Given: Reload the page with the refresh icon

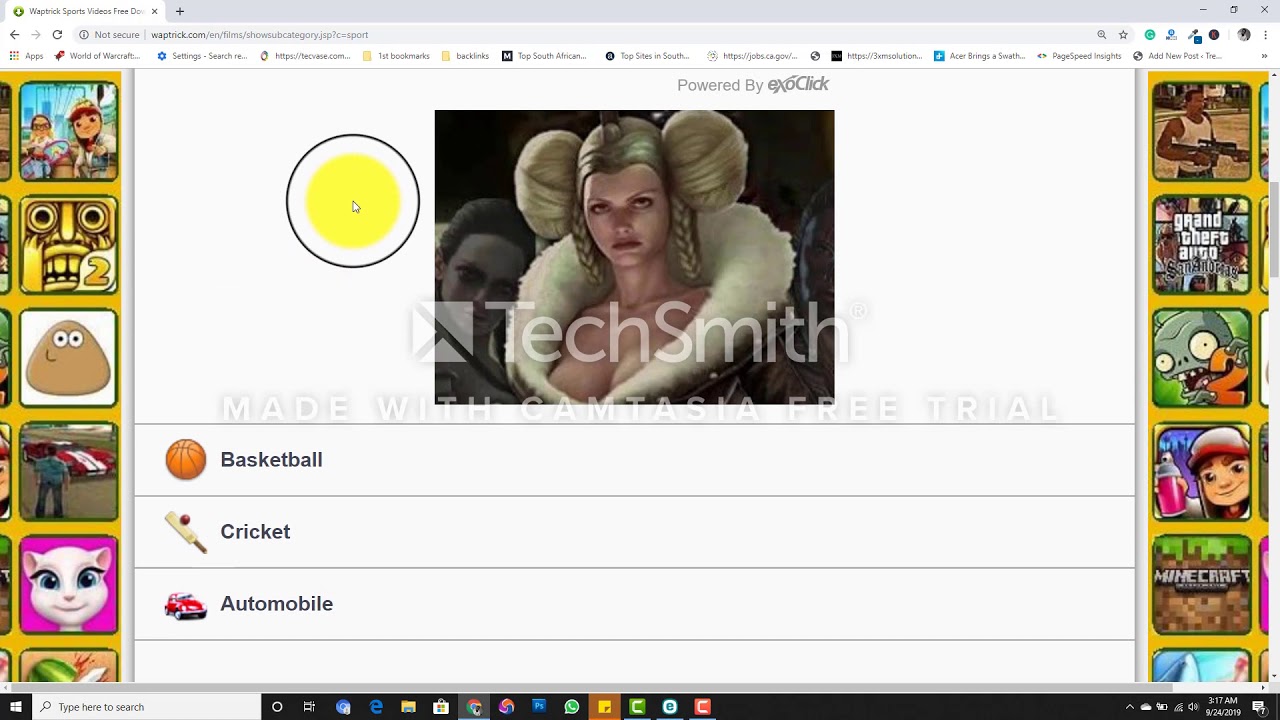Looking at the screenshot, I should (x=58, y=34).
